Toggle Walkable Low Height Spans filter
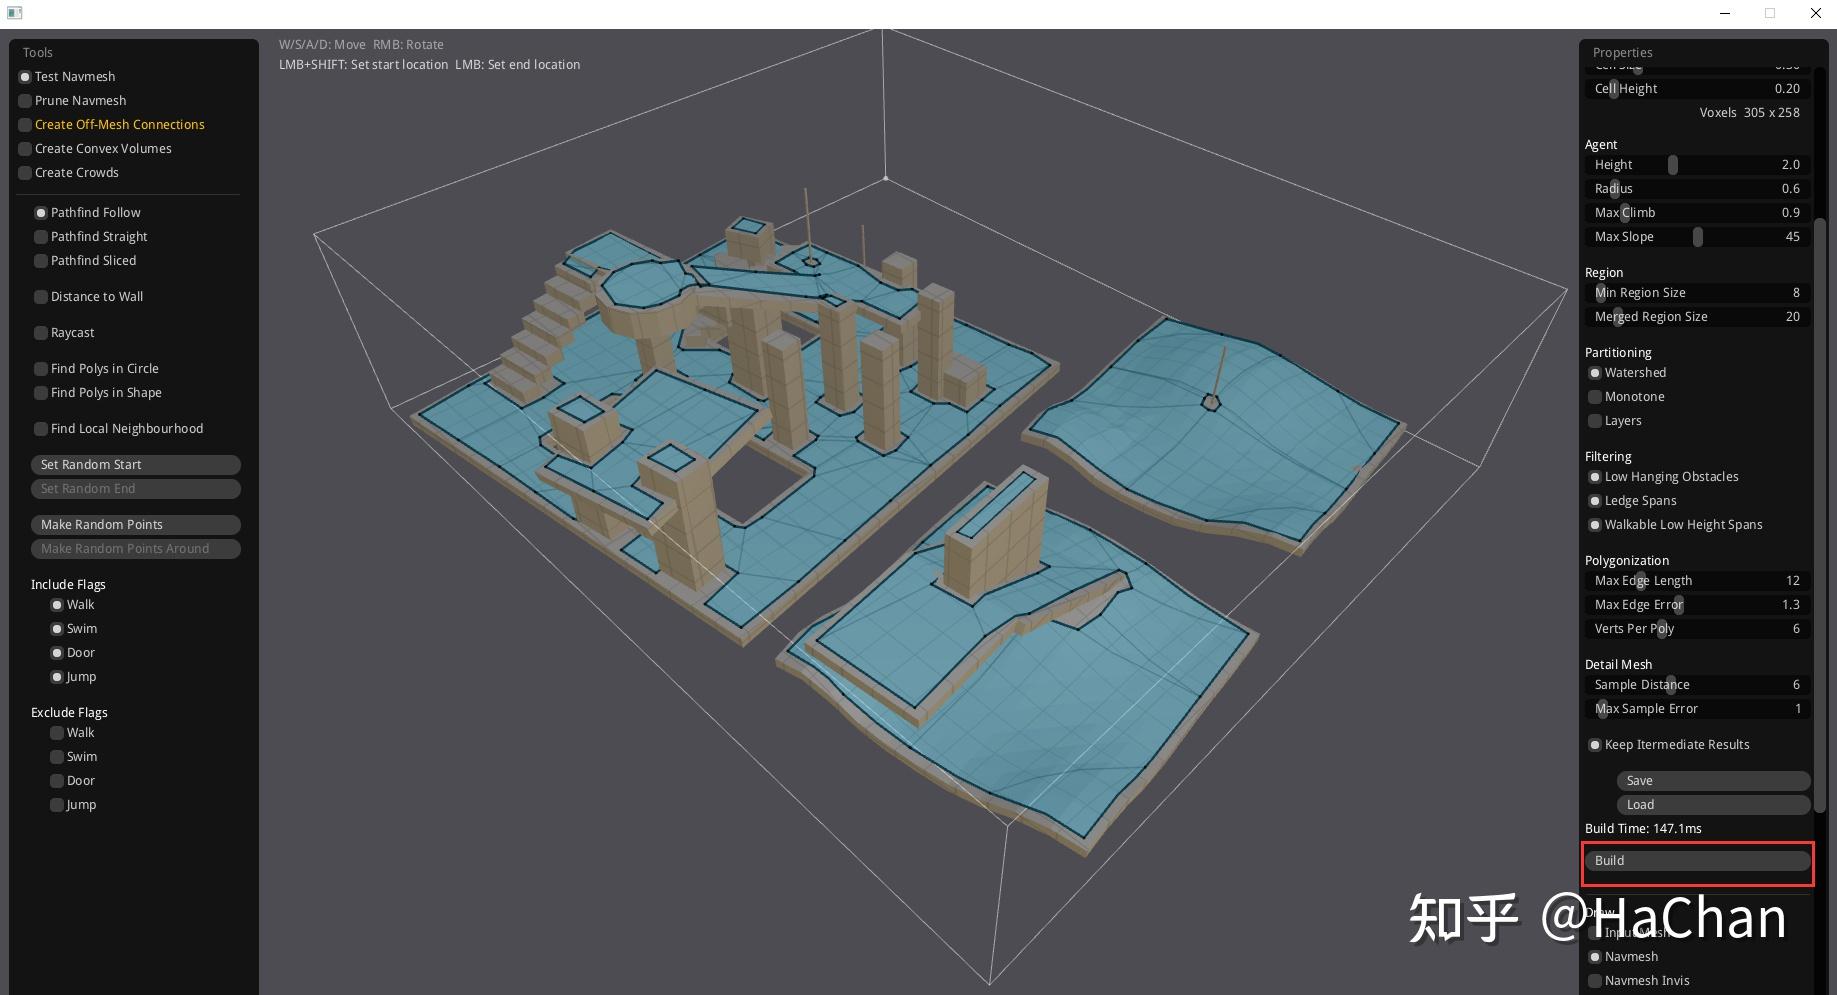The width and height of the screenshot is (1837, 995). pyautogui.click(x=1676, y=525)
